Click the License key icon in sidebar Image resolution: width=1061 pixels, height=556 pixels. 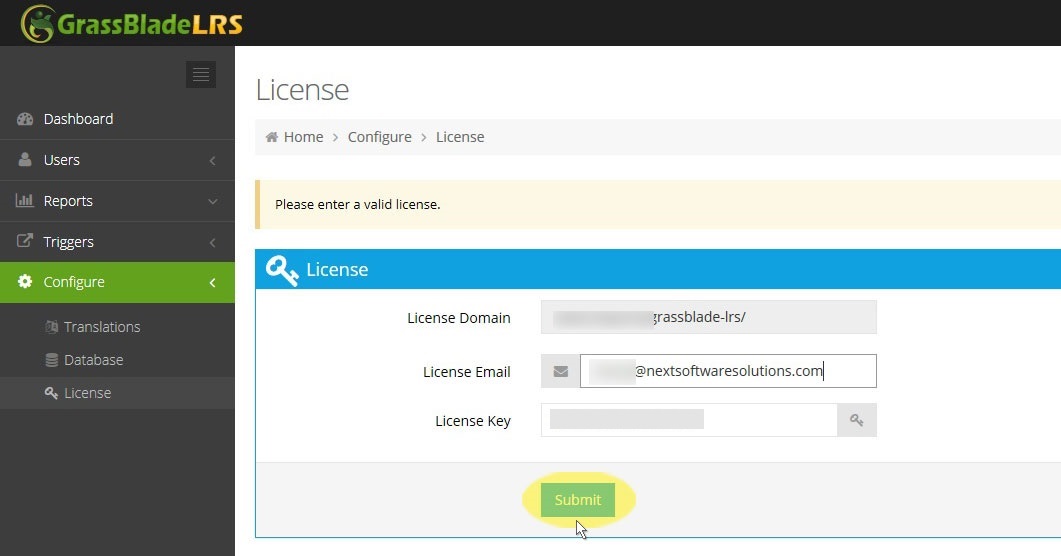(x=51, y=393)
